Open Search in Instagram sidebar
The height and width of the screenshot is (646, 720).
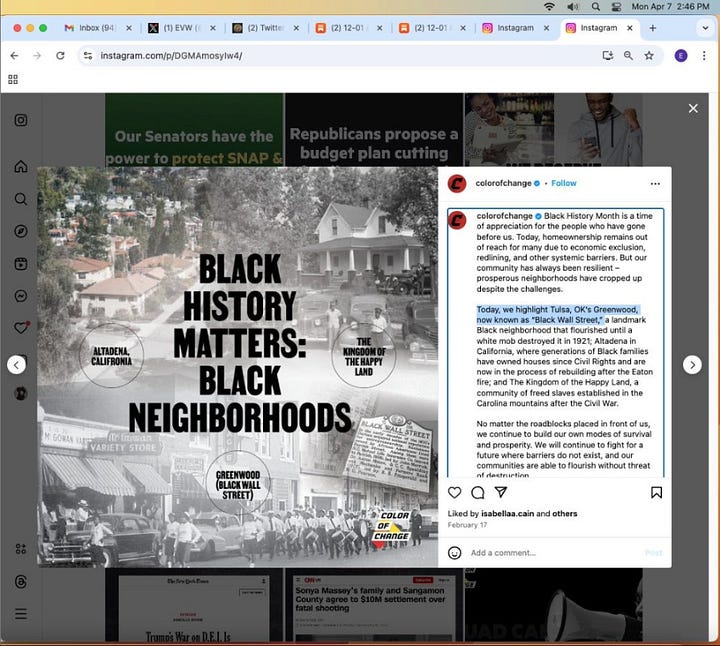[x=21, y=199]
